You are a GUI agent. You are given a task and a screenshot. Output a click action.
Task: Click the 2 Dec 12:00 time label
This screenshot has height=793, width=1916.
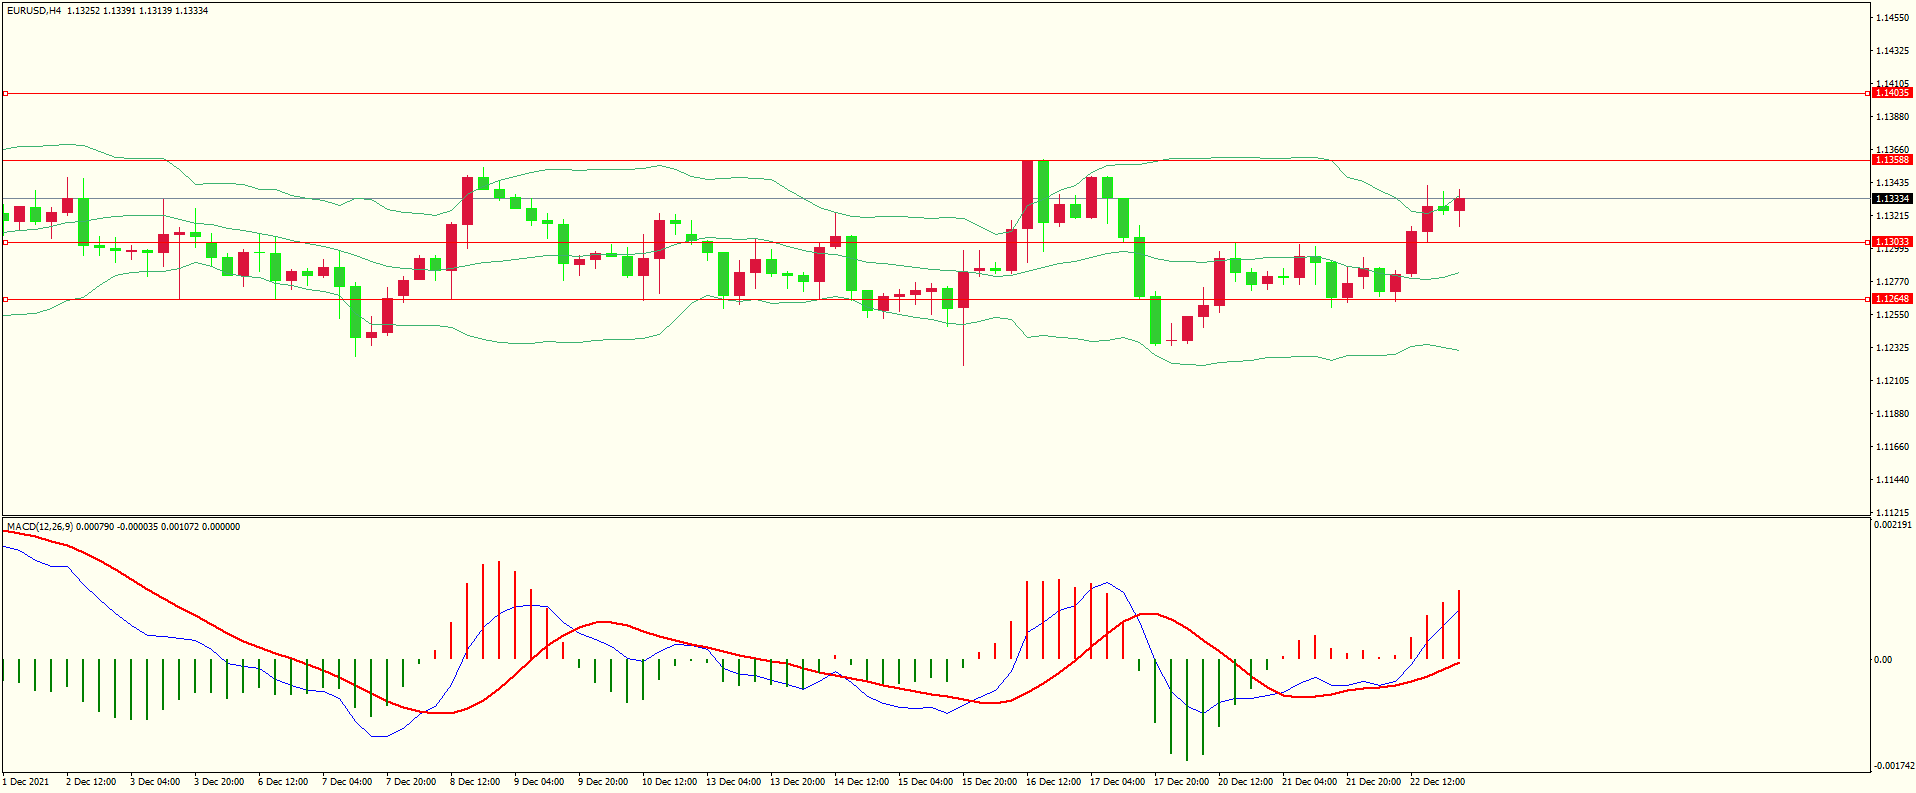91,782
